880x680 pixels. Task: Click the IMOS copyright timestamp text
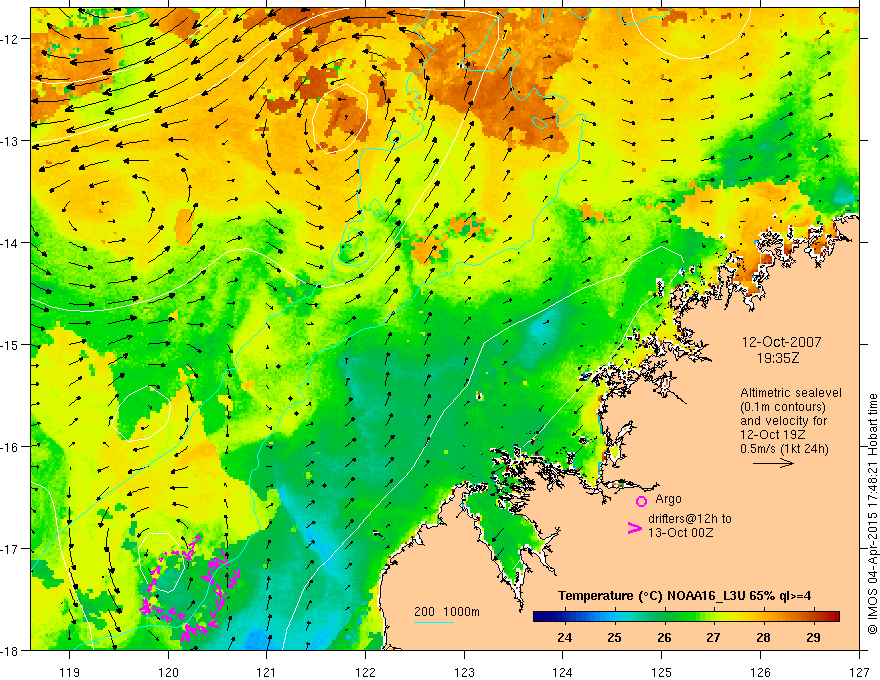872,514
